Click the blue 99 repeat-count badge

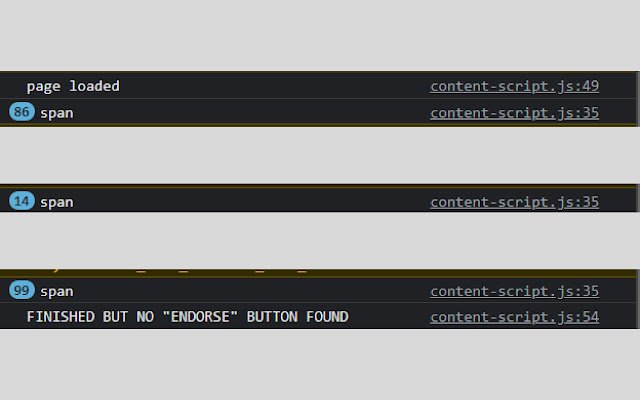22,290
